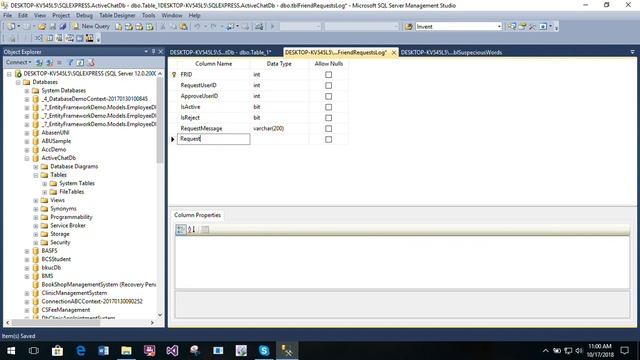Open File Explorer from the taskbar
The height and width of the screenshot is (360, 640).
[127, 351]
